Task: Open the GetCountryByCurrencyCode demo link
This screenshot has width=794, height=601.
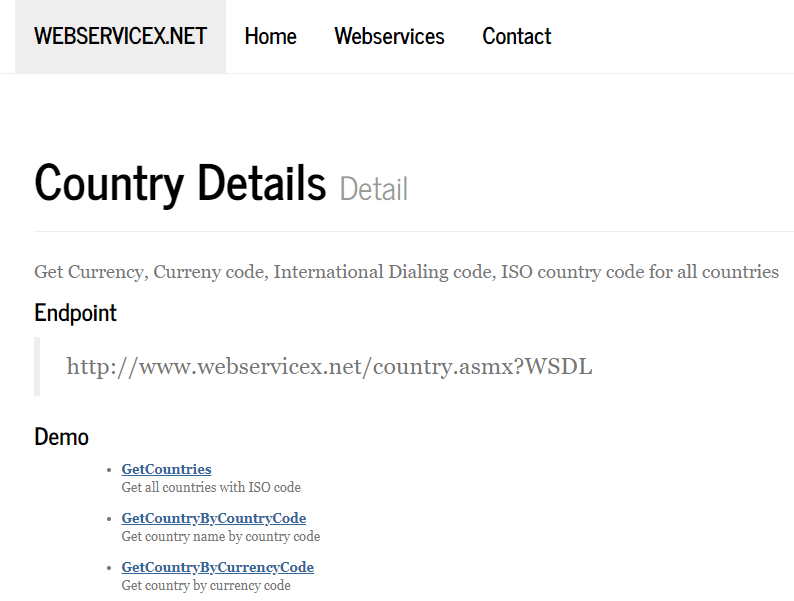Action: [x=218, y=568]
